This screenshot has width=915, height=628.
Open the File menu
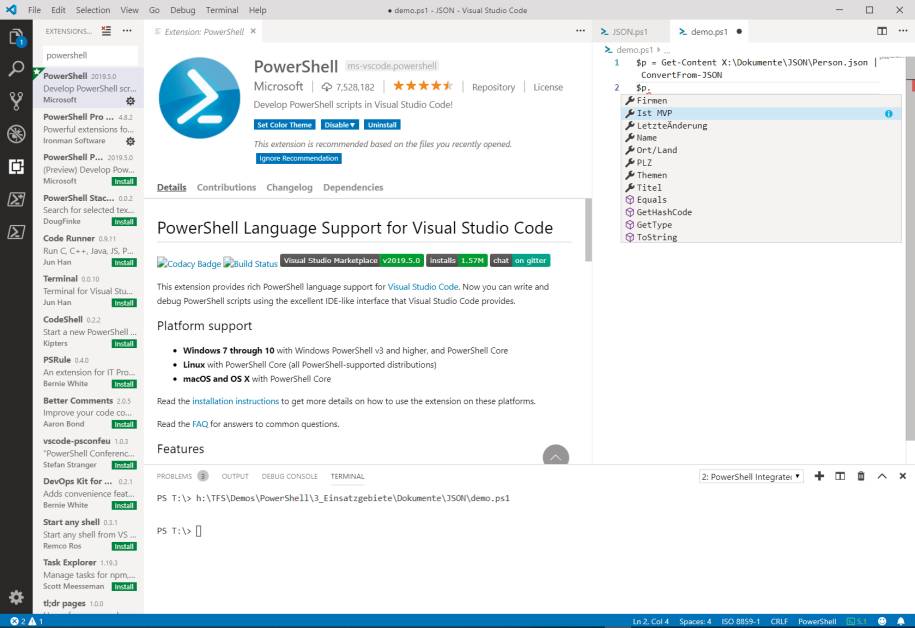(34, 10)
